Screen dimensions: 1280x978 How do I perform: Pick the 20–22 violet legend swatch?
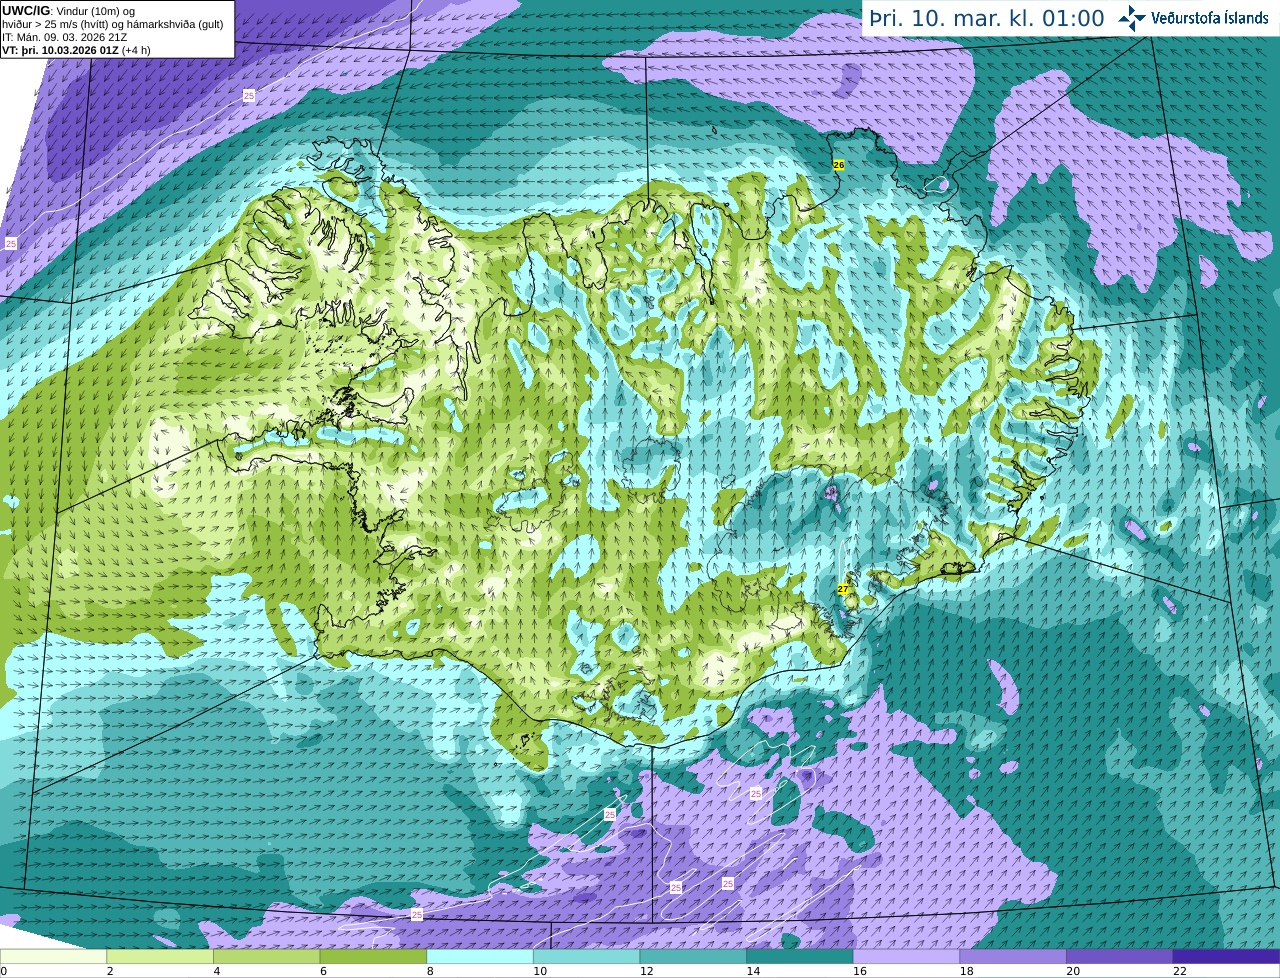coord(1120,956)
